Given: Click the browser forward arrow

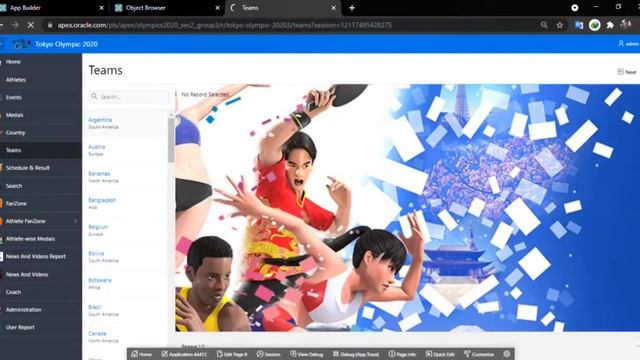Looking at the screenshot, I should 15,25.
